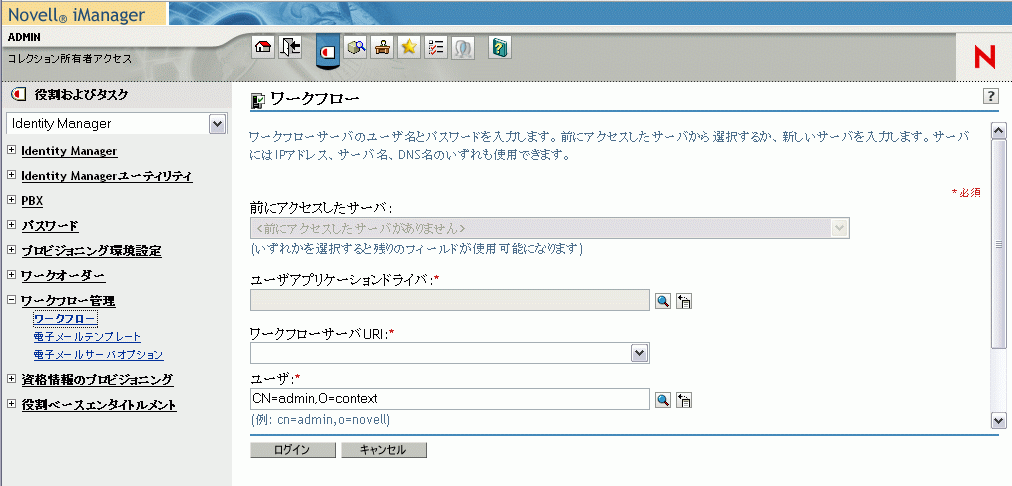Expand the パスワード tree node
The width and height of the screenshot is (1012, 486).
point(11,225)
